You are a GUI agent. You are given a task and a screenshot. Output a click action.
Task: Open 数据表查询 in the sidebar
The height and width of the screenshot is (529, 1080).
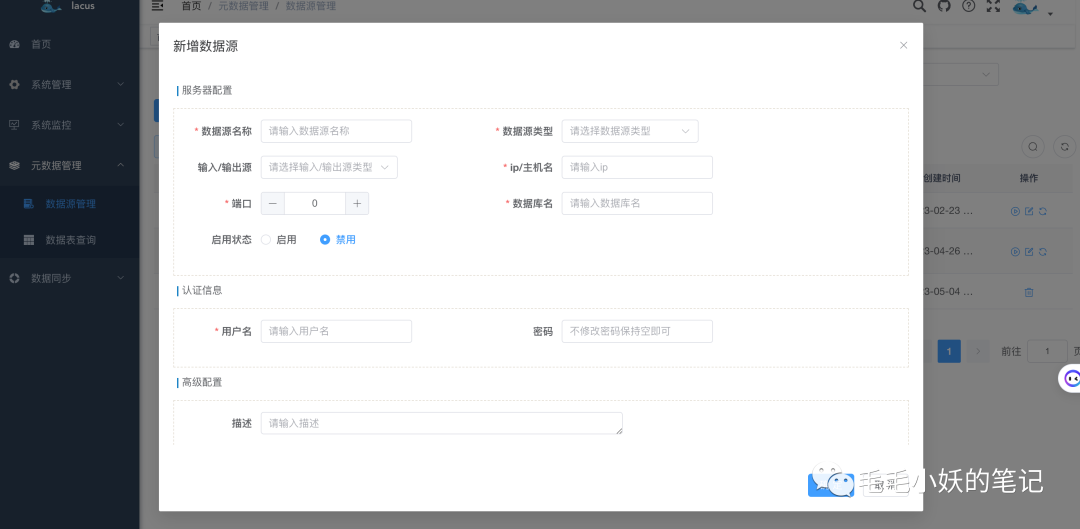(70, 240)
